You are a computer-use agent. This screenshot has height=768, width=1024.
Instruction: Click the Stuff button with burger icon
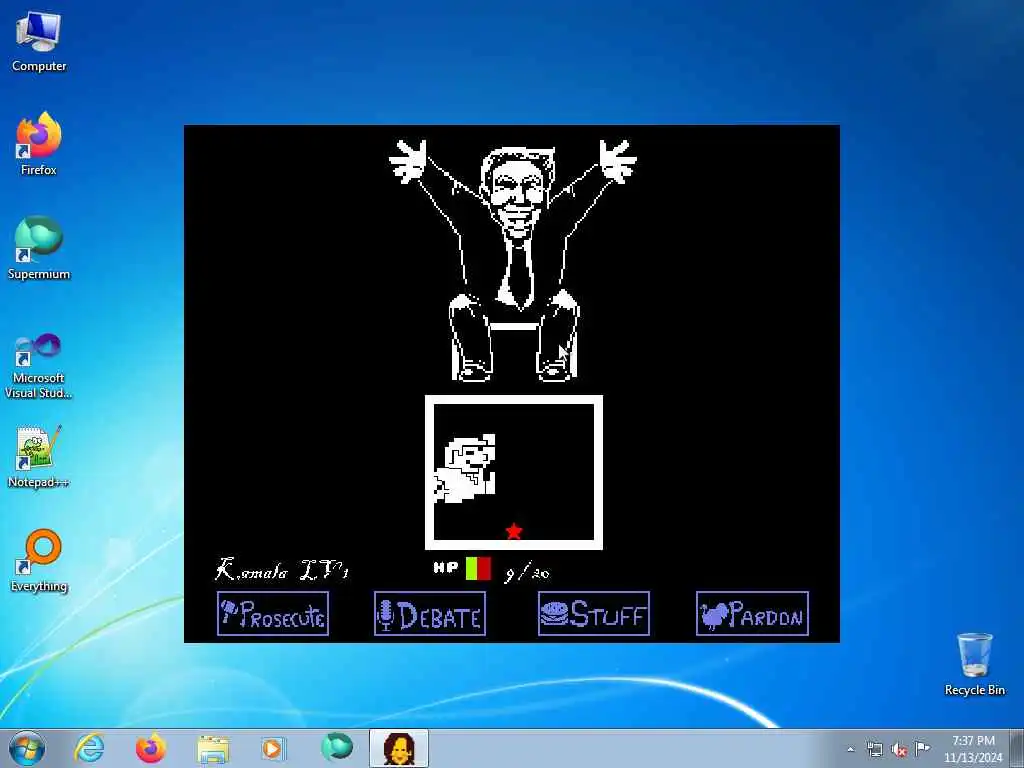(x=594, y=613)
